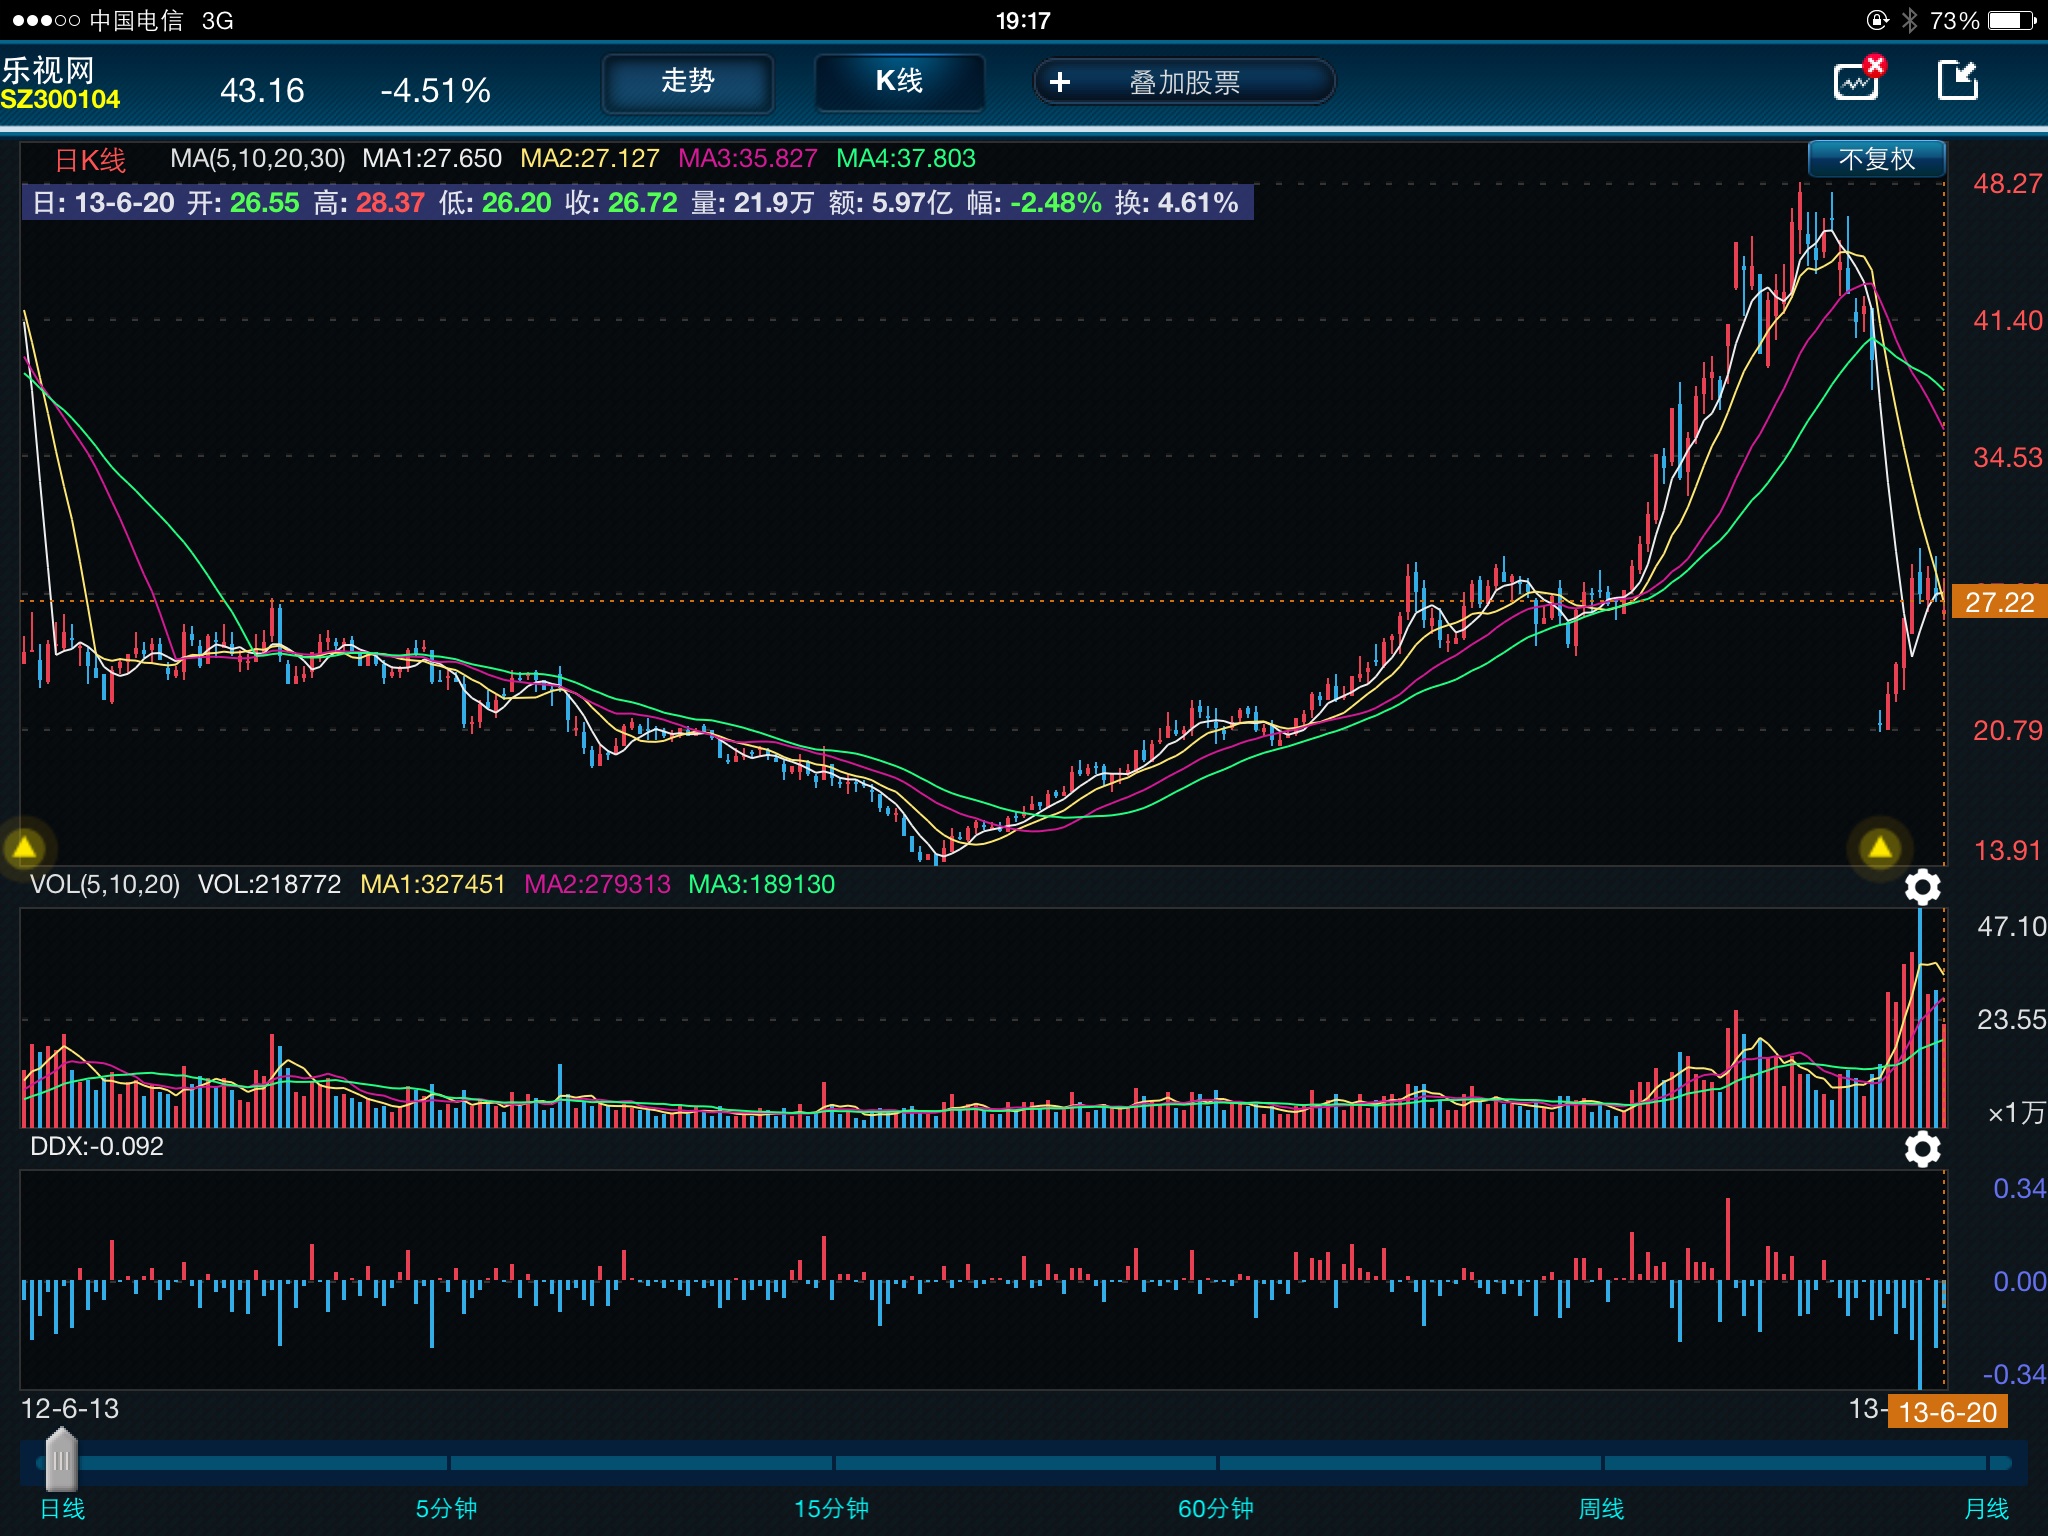
Task: Tap the 低: 26.20 low price
Action: (495, 203)
